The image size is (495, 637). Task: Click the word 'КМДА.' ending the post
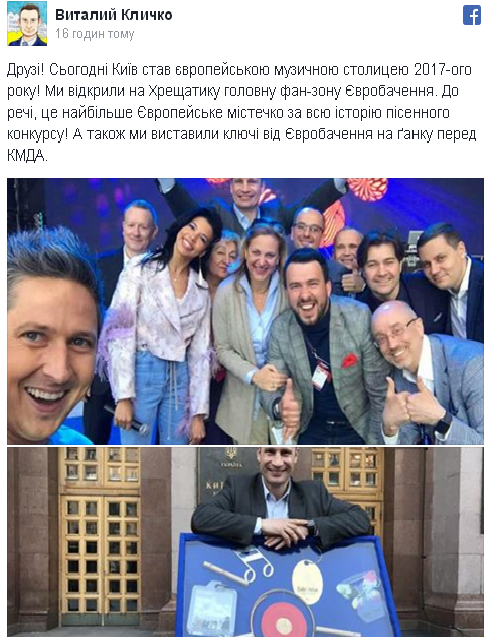[27, 156]
